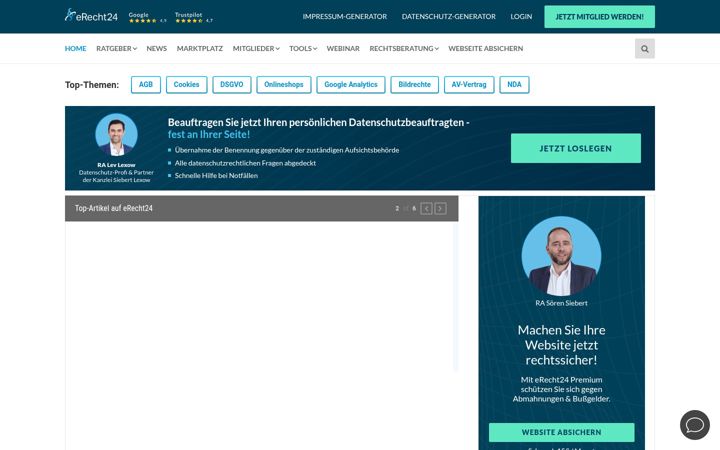720x450 pixels.
Task: Open the Datenschutz-Generator link
Action: tap(449, 17)
